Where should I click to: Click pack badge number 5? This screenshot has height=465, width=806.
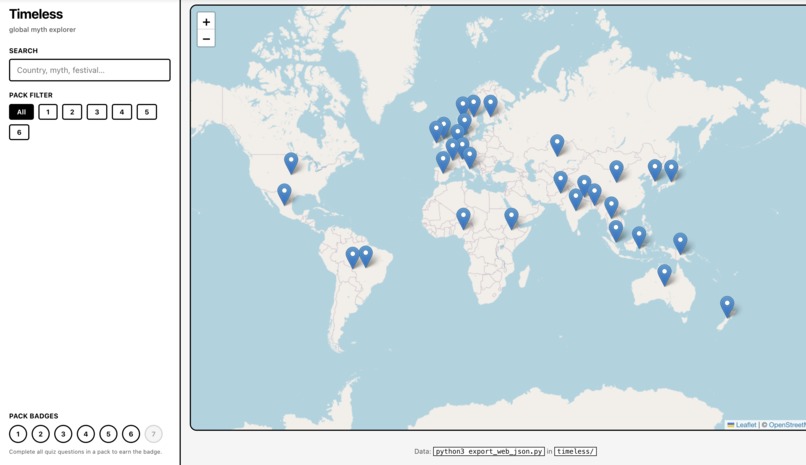(108, 434)
